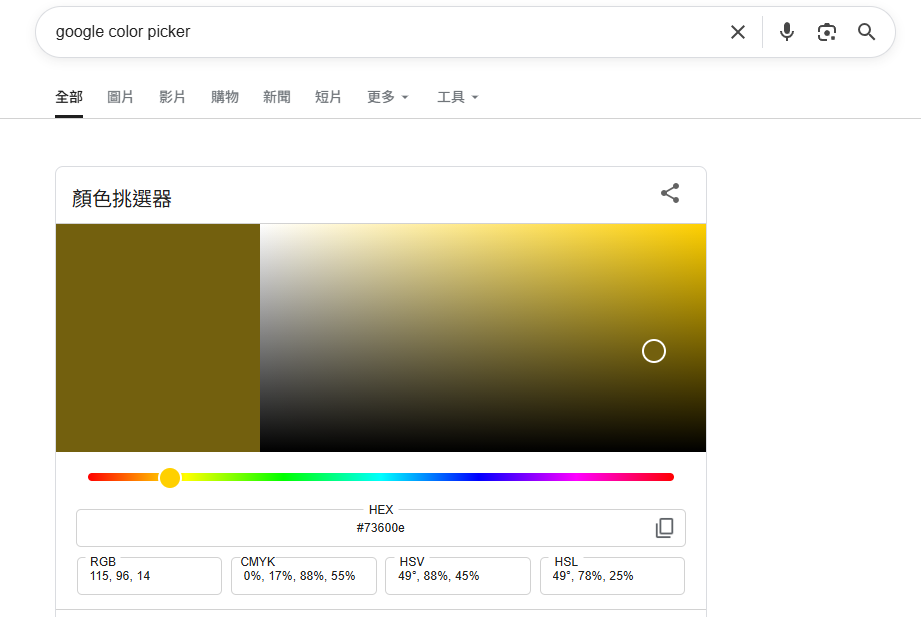Copy the HEX value with copy icon
Screen dimensions: 921x617
664,528
